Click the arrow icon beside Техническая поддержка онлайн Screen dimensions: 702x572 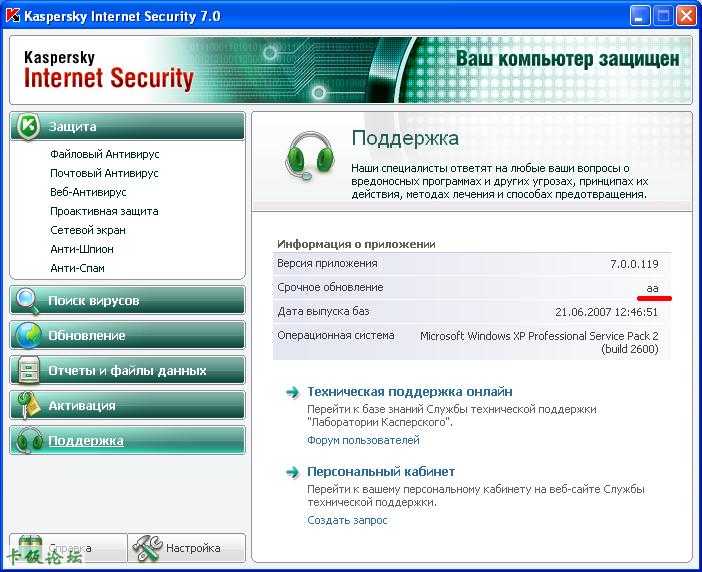coord(293,393)
